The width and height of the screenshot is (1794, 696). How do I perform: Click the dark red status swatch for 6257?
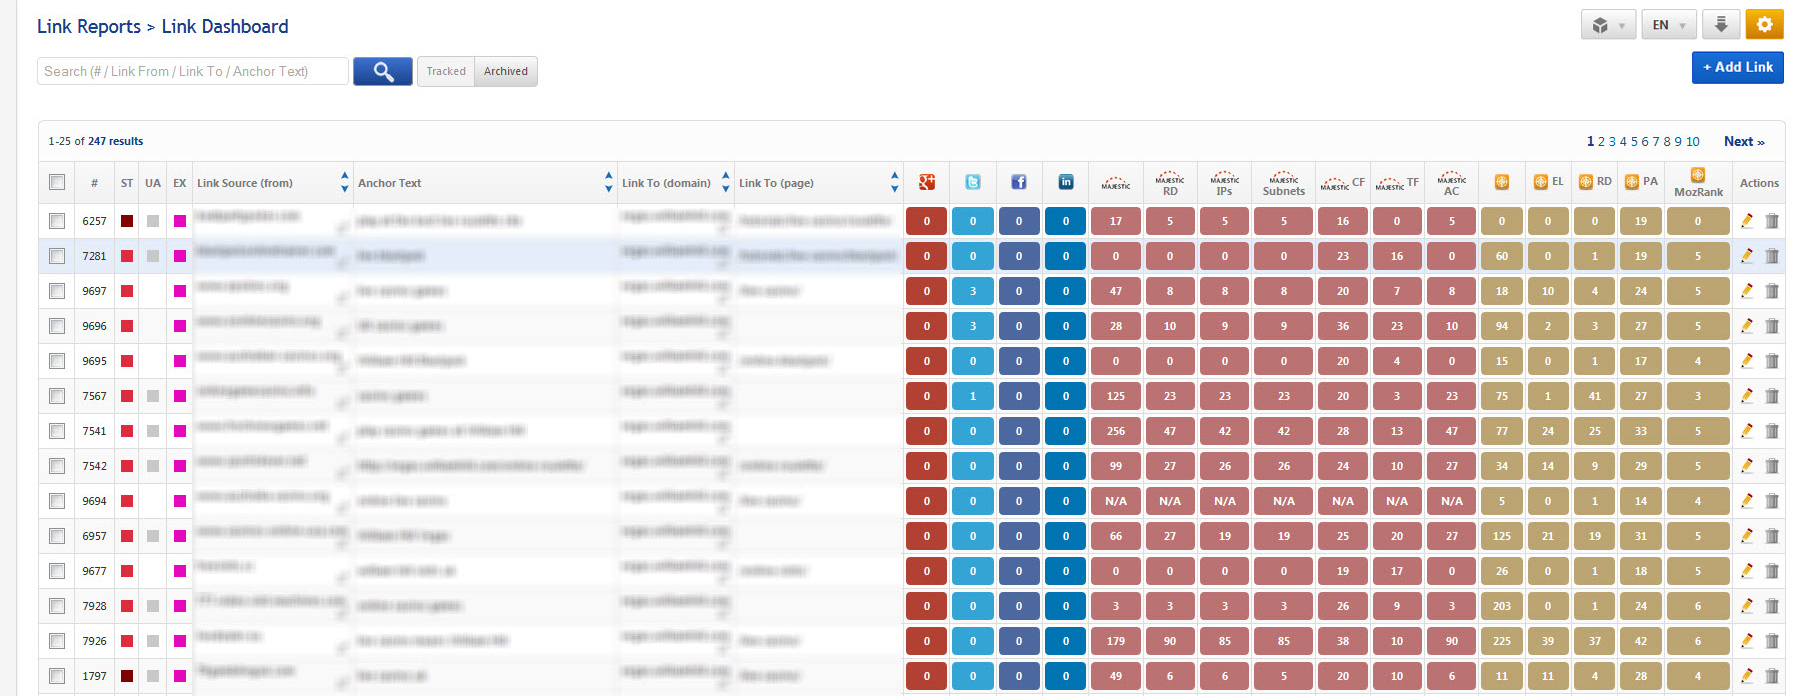coord(127,221)
